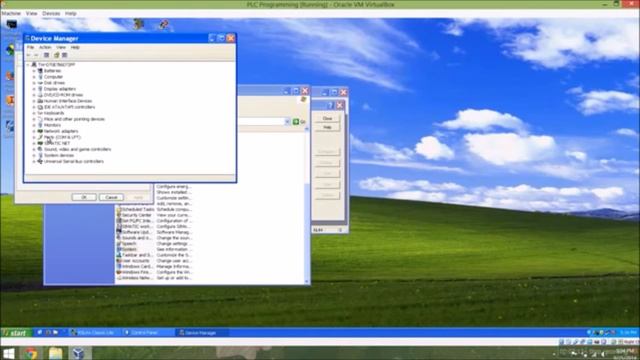Viewport: 640px width, 360px height.
Task: Open the Control Panel address bar dropdown
Action: (x=287, y=122)
